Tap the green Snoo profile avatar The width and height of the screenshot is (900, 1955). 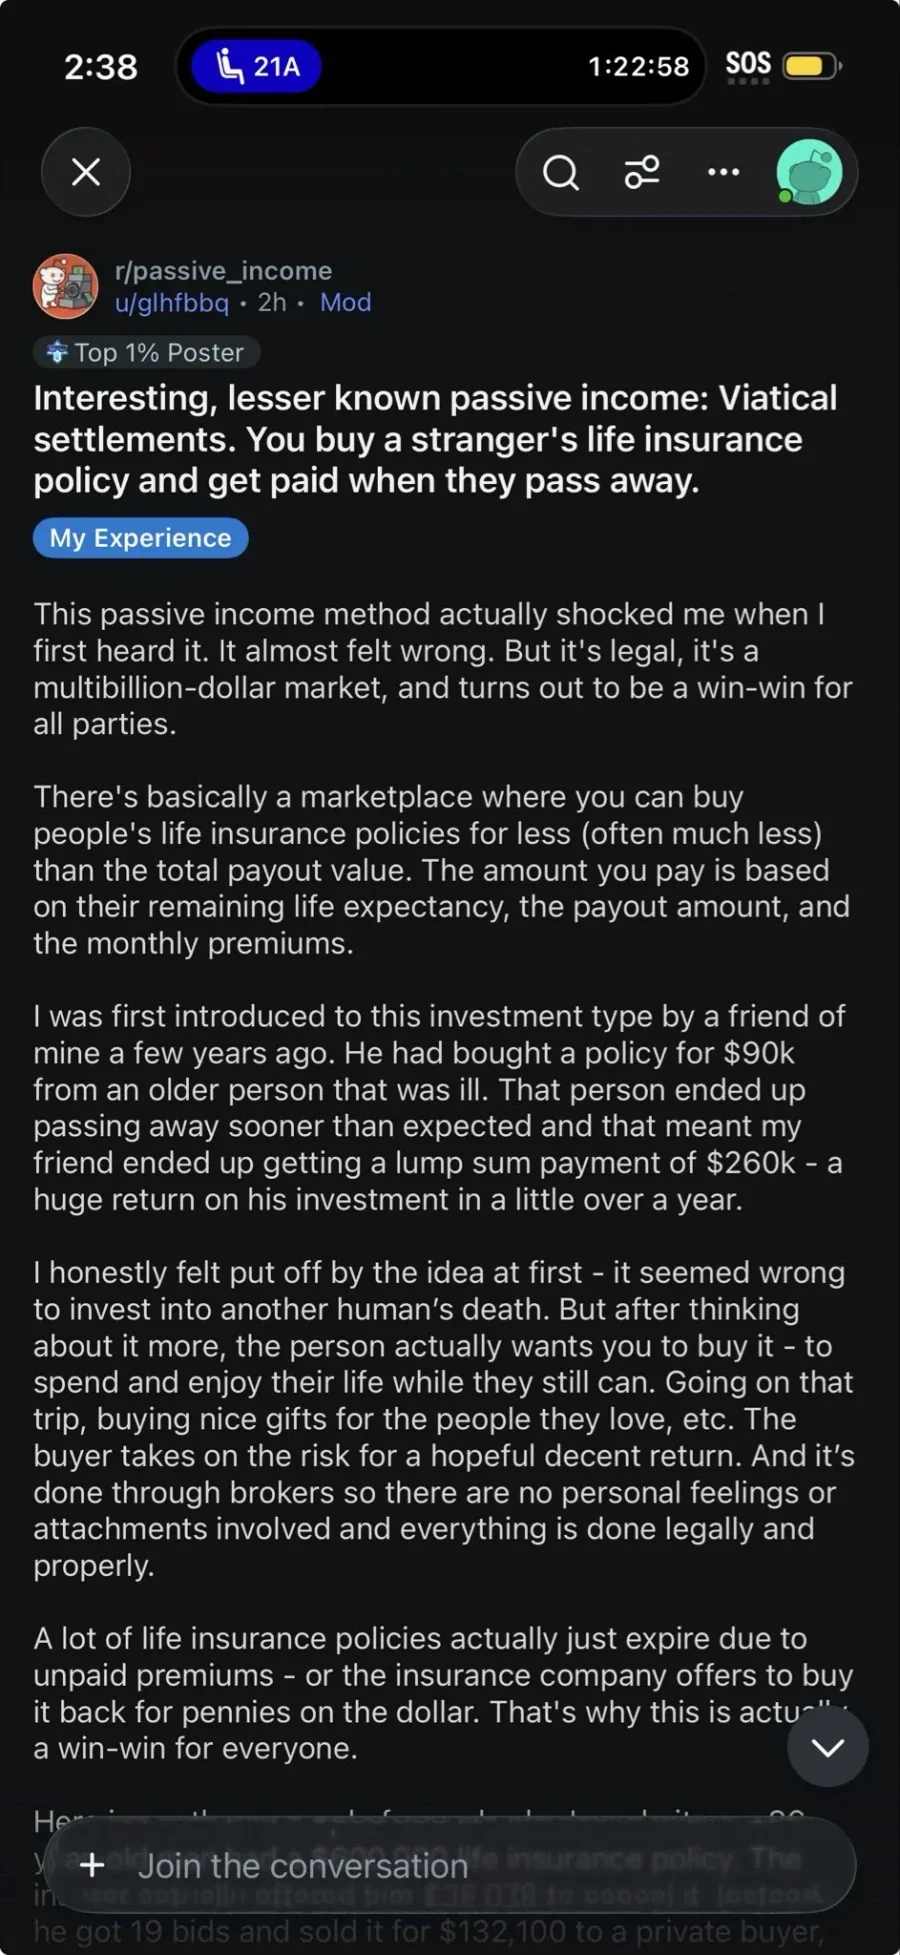pyautogui.click(x=810, y=172)
